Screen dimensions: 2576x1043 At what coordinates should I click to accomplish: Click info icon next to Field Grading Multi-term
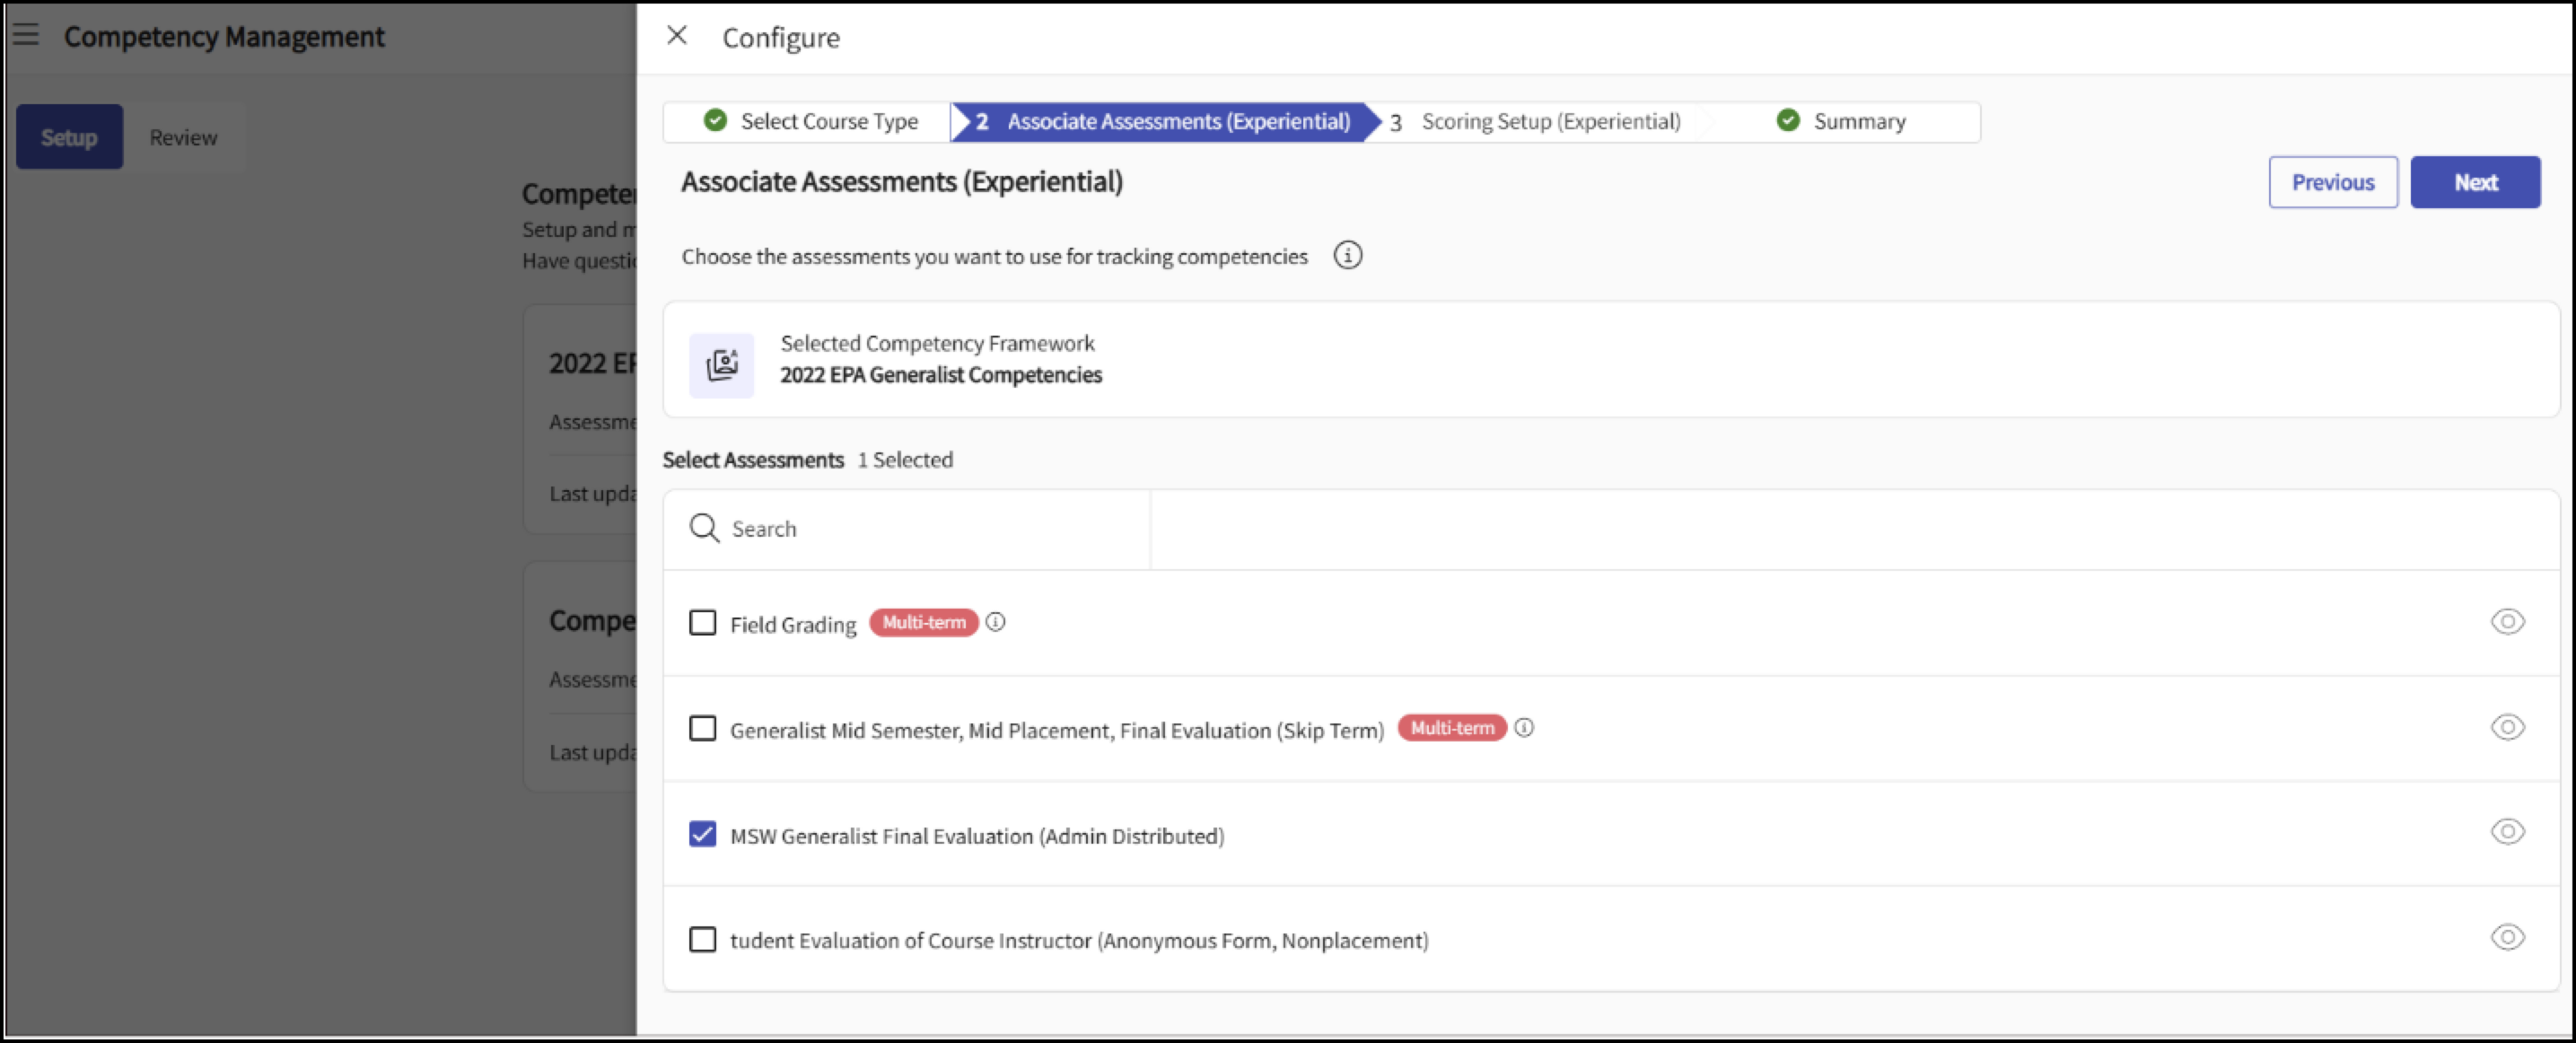coord(995,622)
